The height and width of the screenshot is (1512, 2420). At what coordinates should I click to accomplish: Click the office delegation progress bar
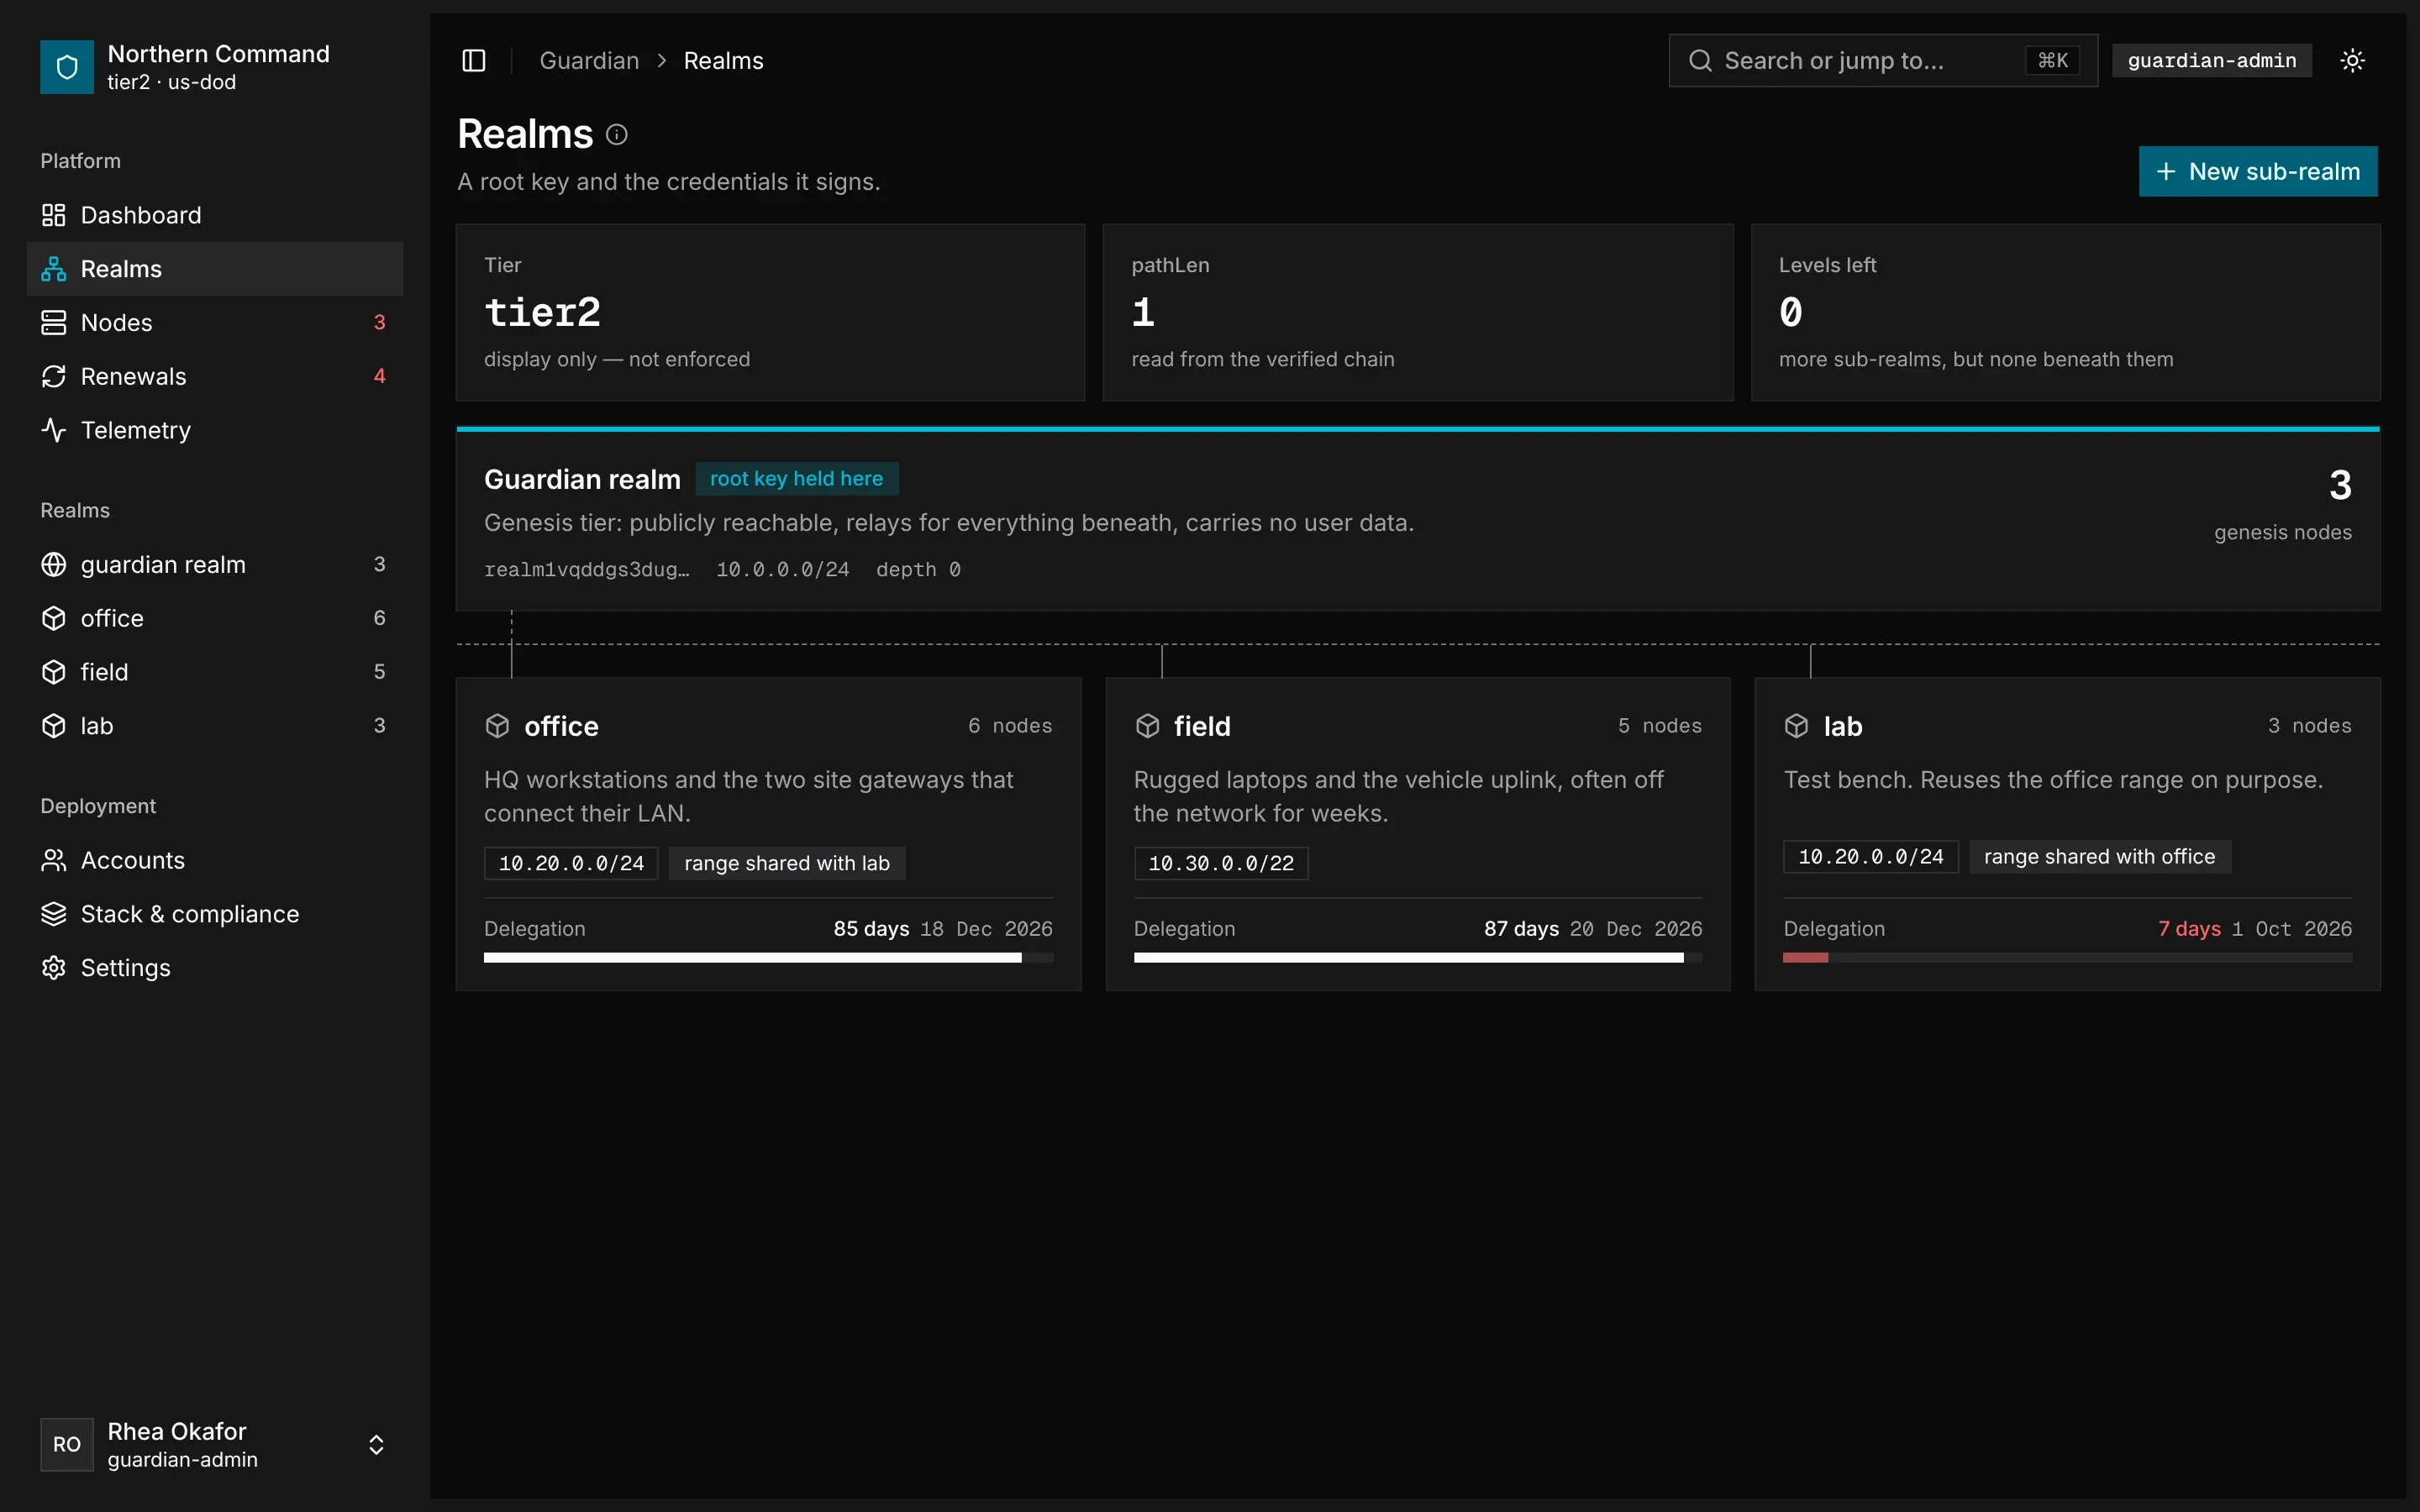pyautogui.click(x=768, y=958)
